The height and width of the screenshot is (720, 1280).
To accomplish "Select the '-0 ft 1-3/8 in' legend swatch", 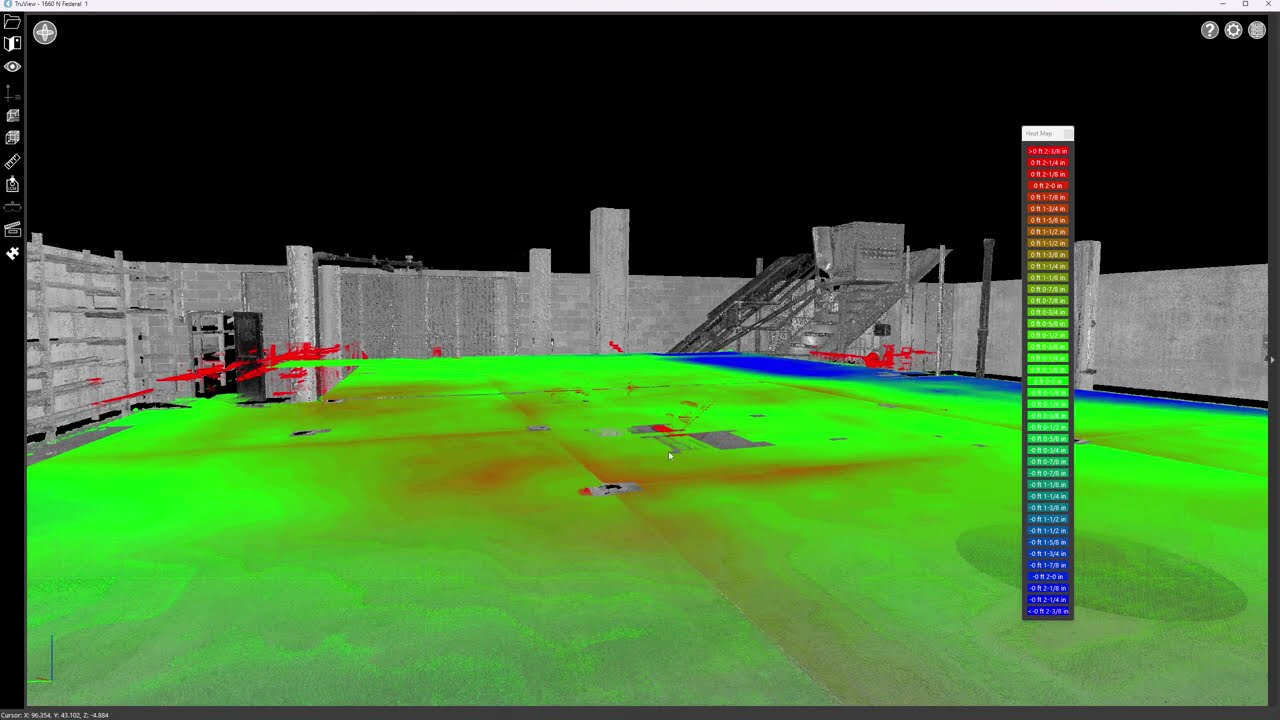I will 1048,507.
